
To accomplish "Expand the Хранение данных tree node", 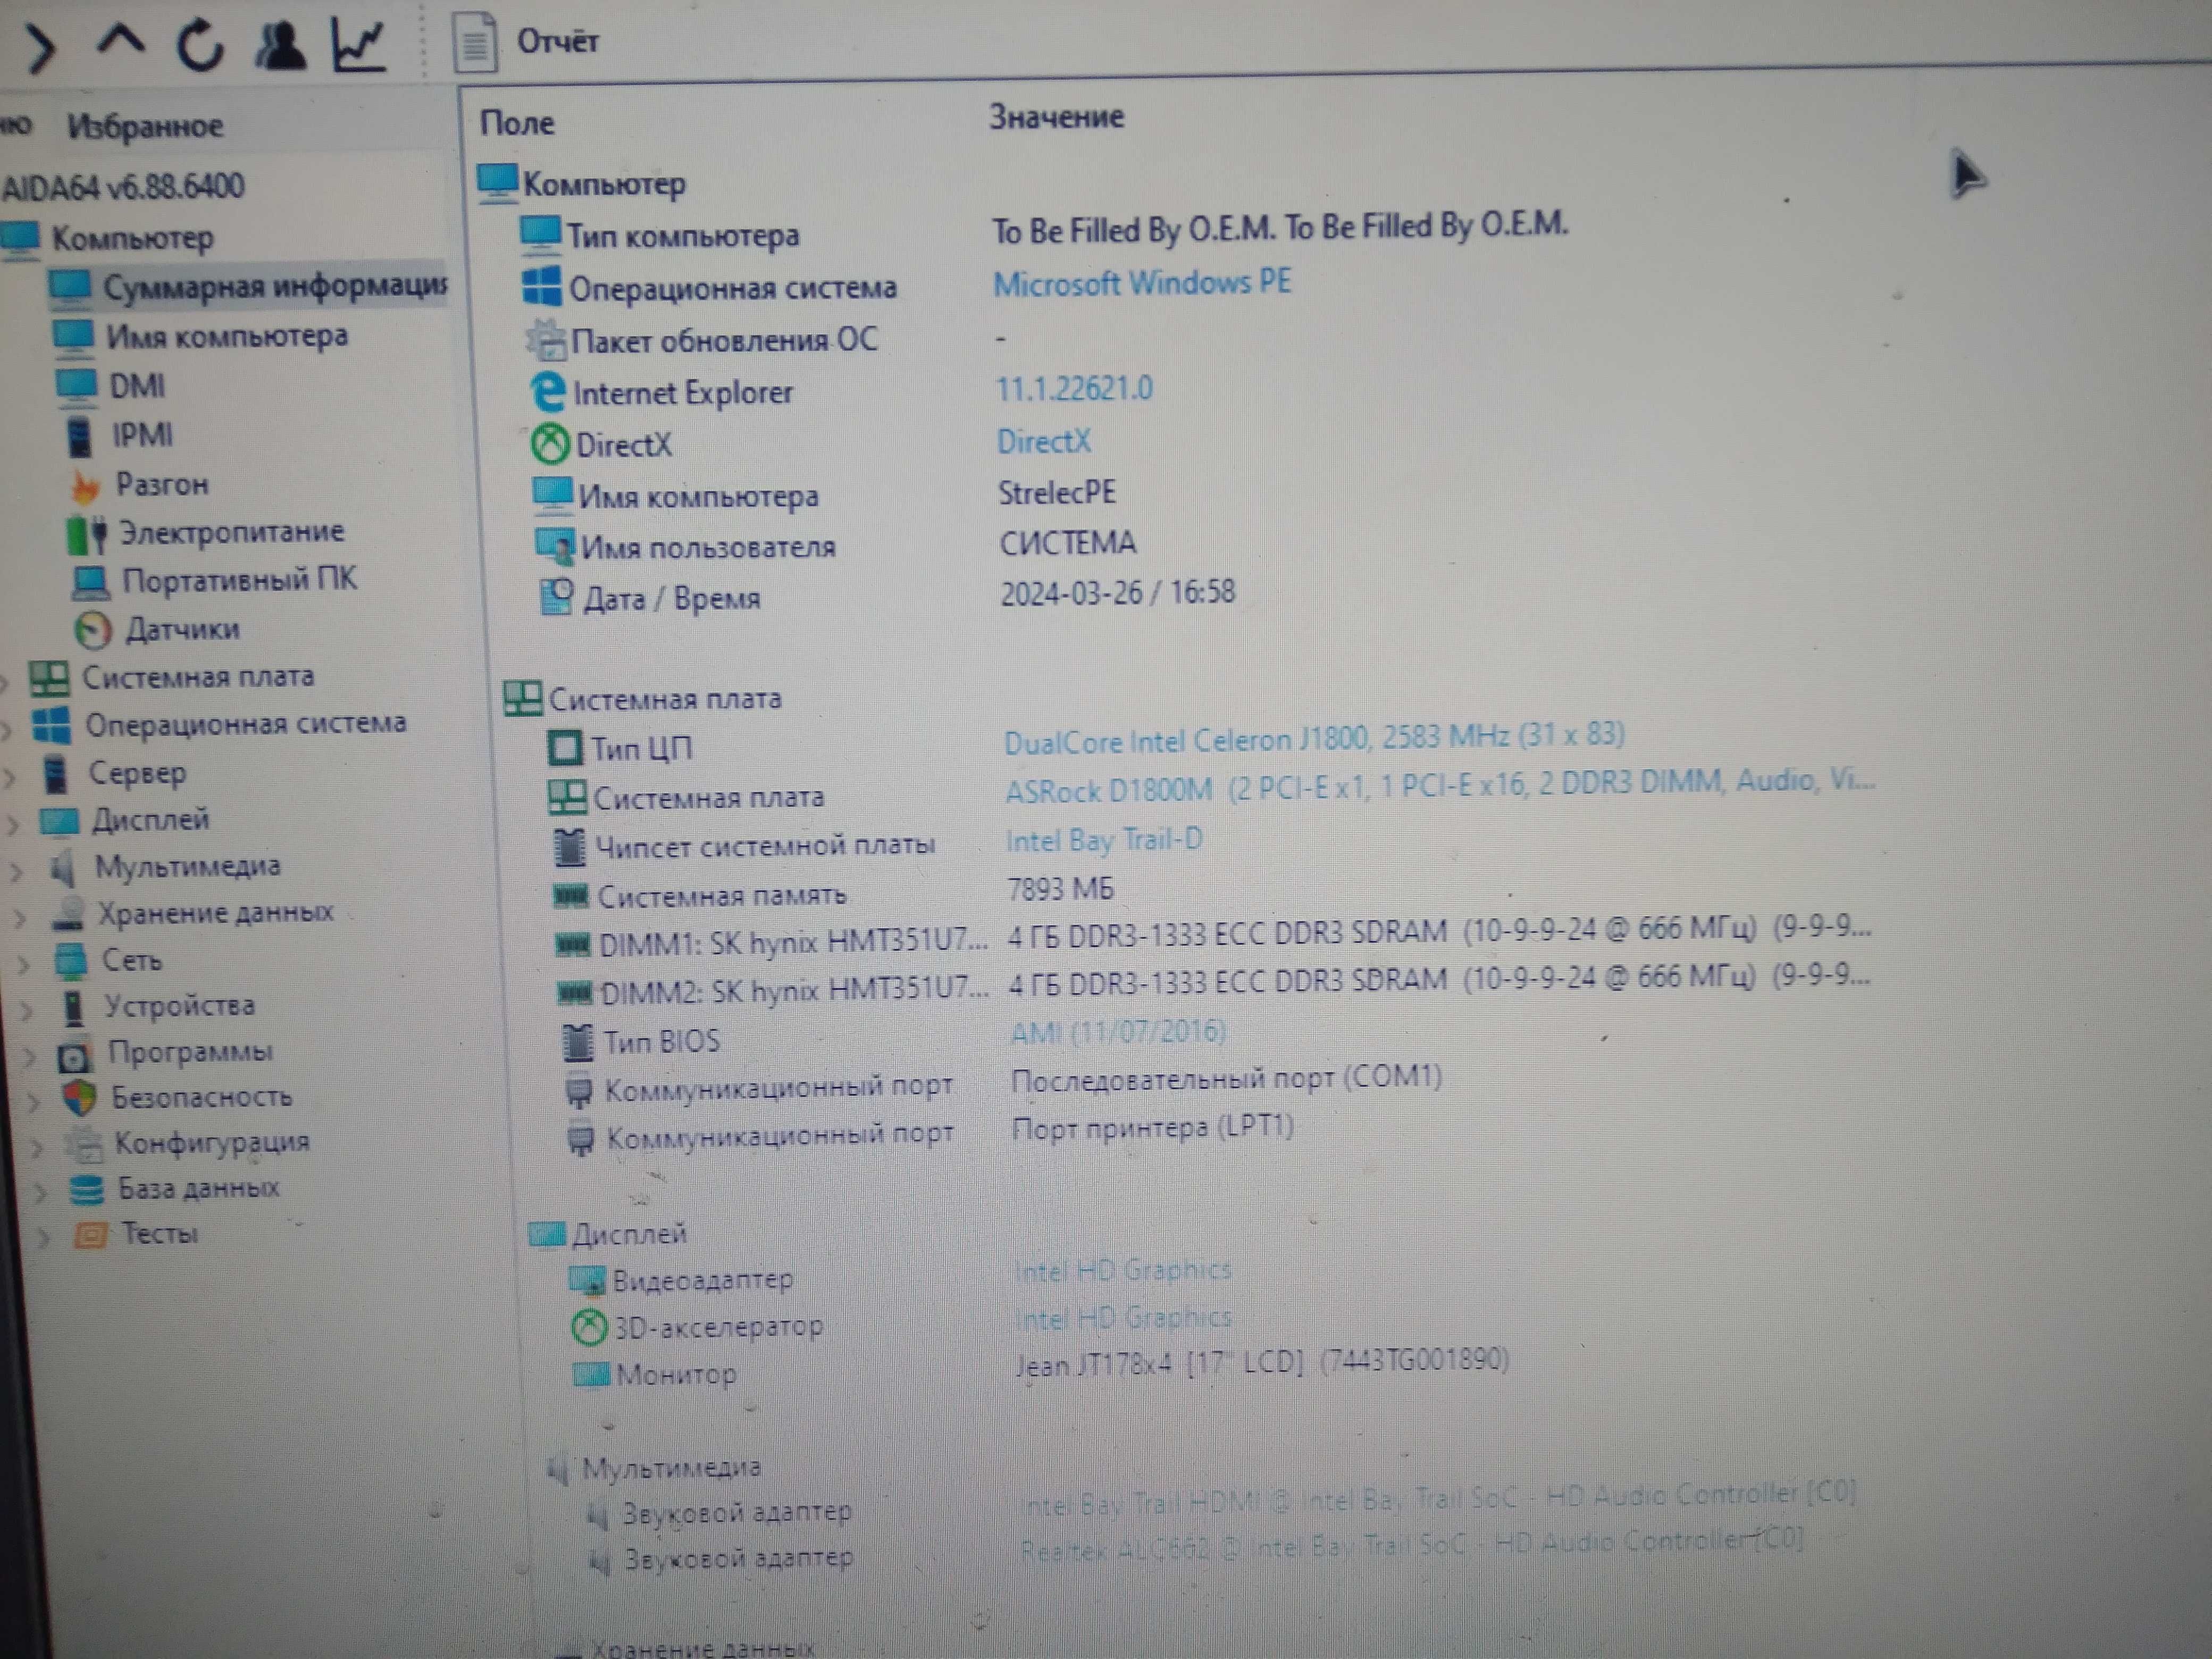I will click(x=19, y=918).
